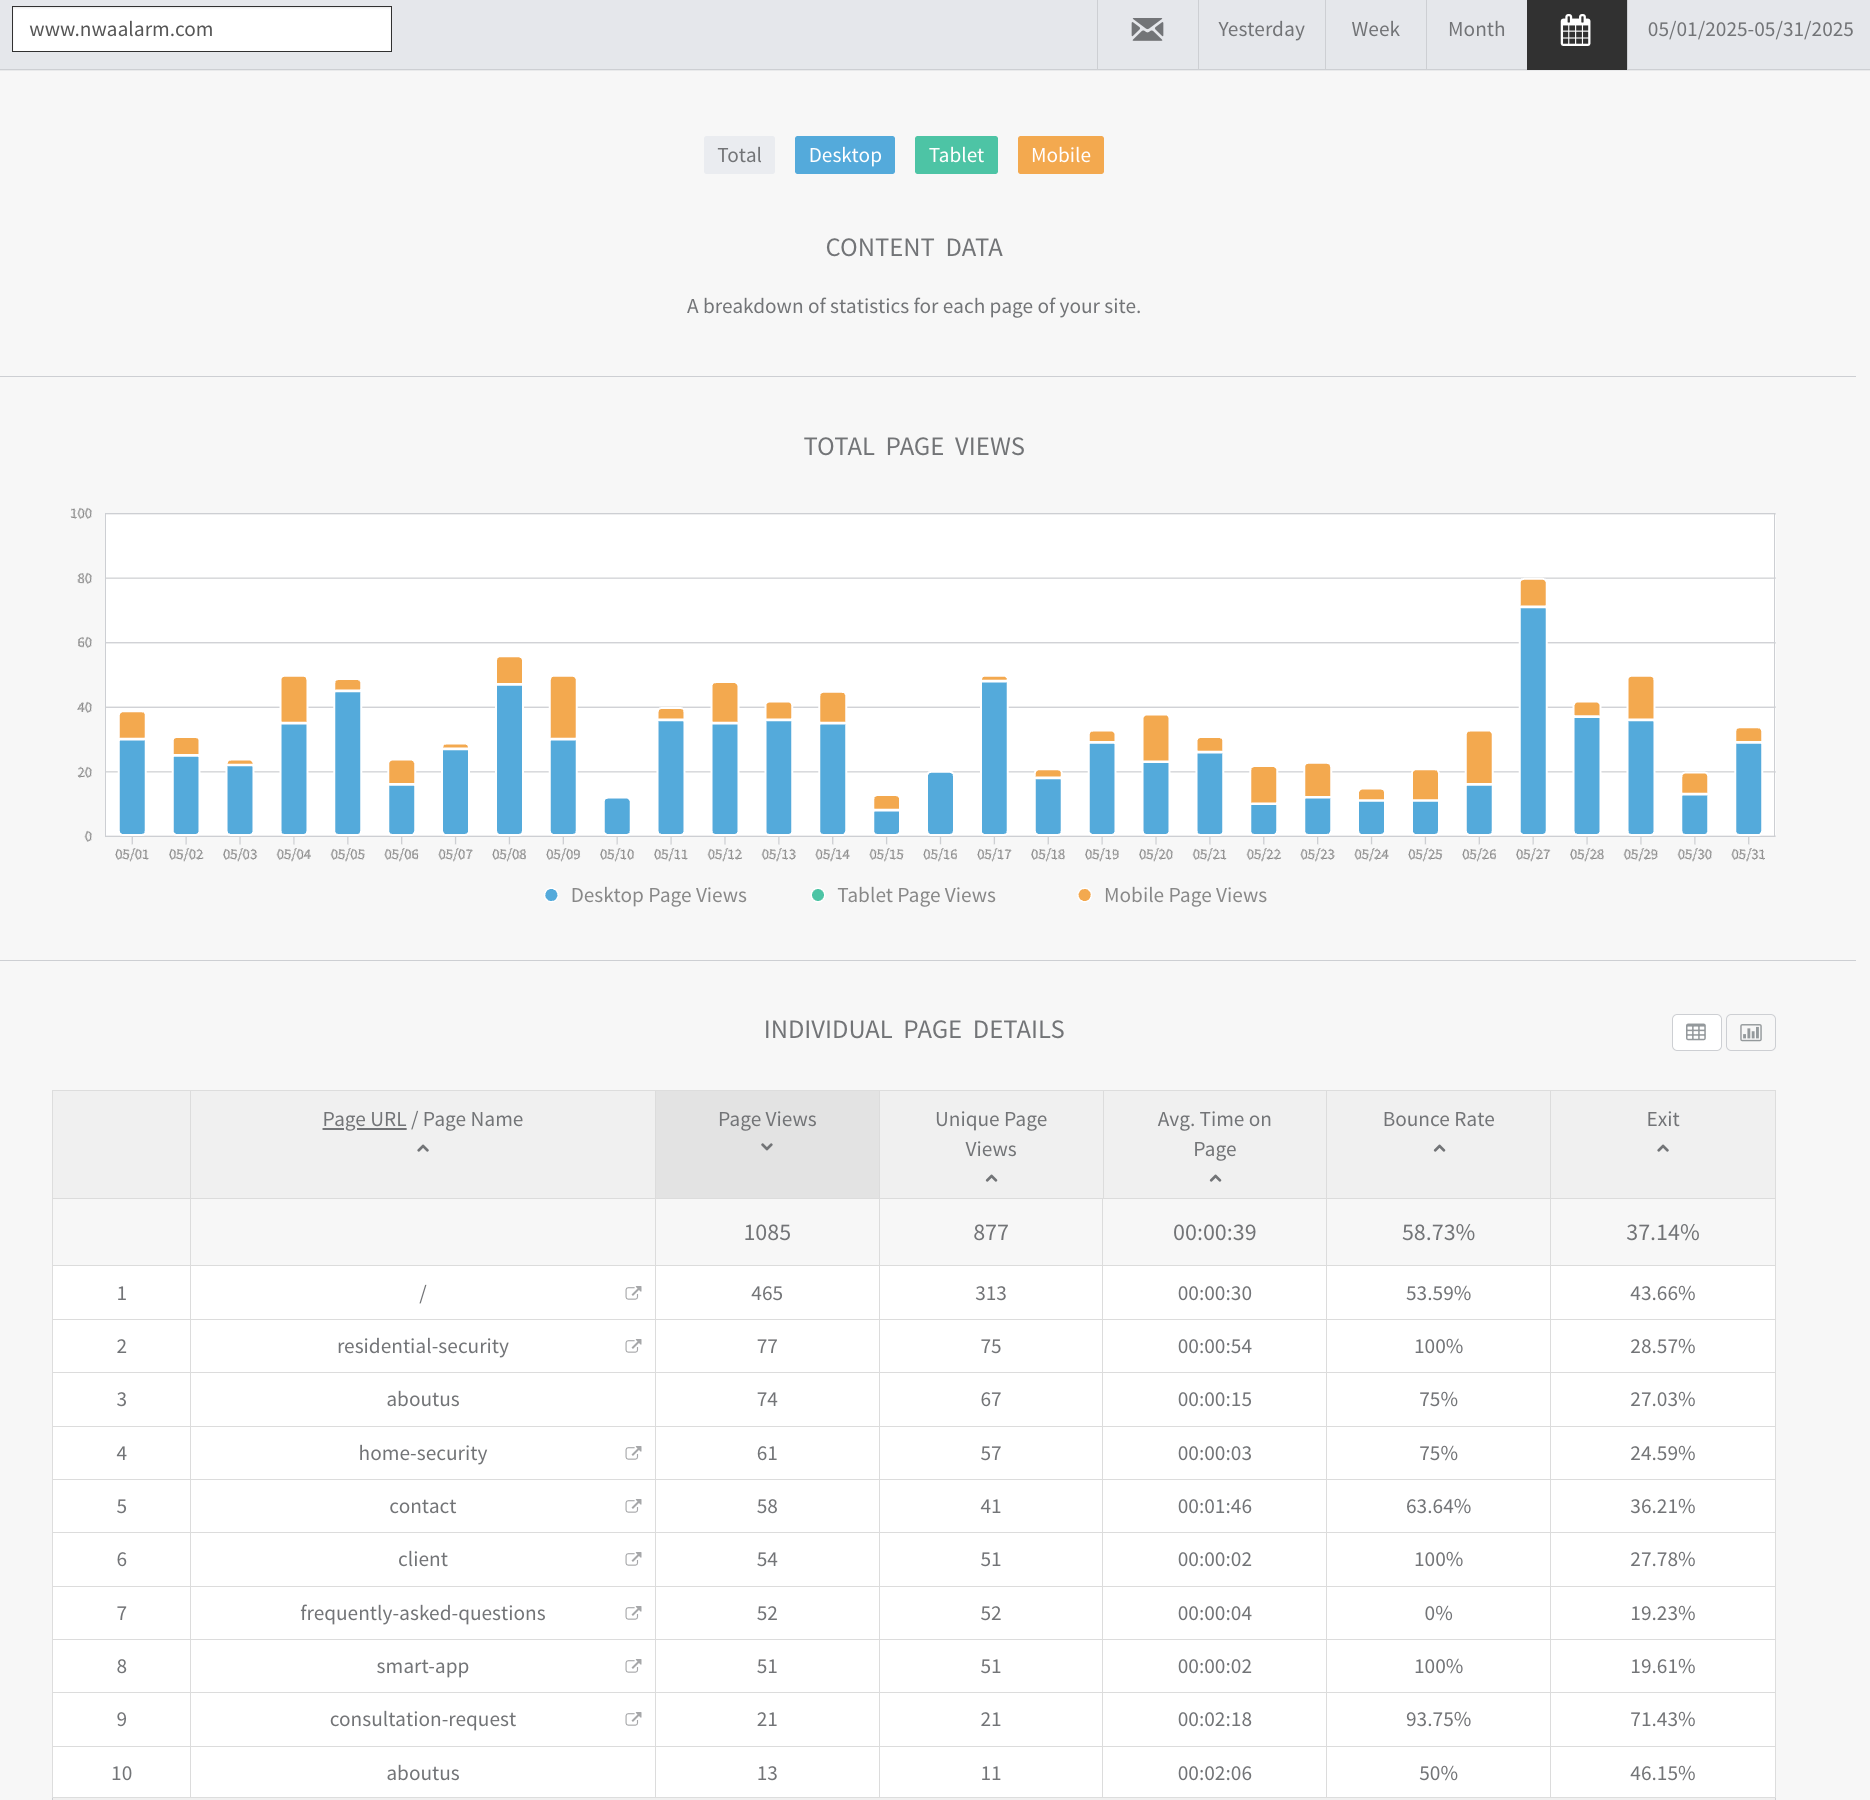Image resolution: width=1870 pixels, height=1800 pixels.
Task: Open the calendar date picker icon
Action: [1576, 30]
